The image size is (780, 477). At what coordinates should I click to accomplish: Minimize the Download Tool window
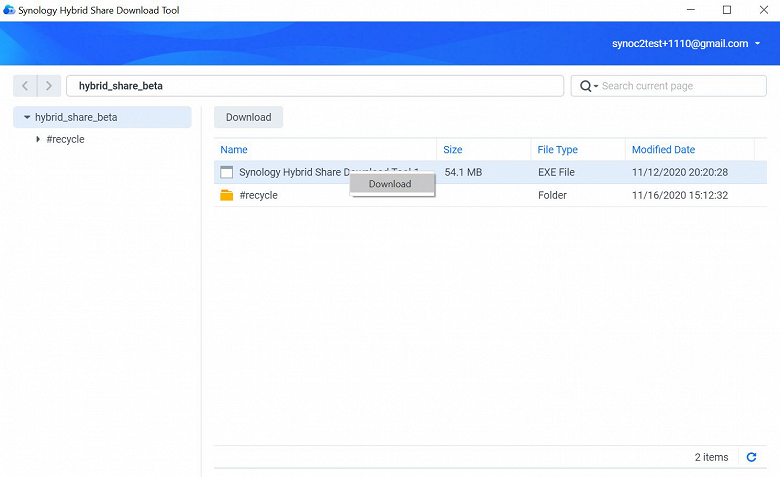(690, 10)
